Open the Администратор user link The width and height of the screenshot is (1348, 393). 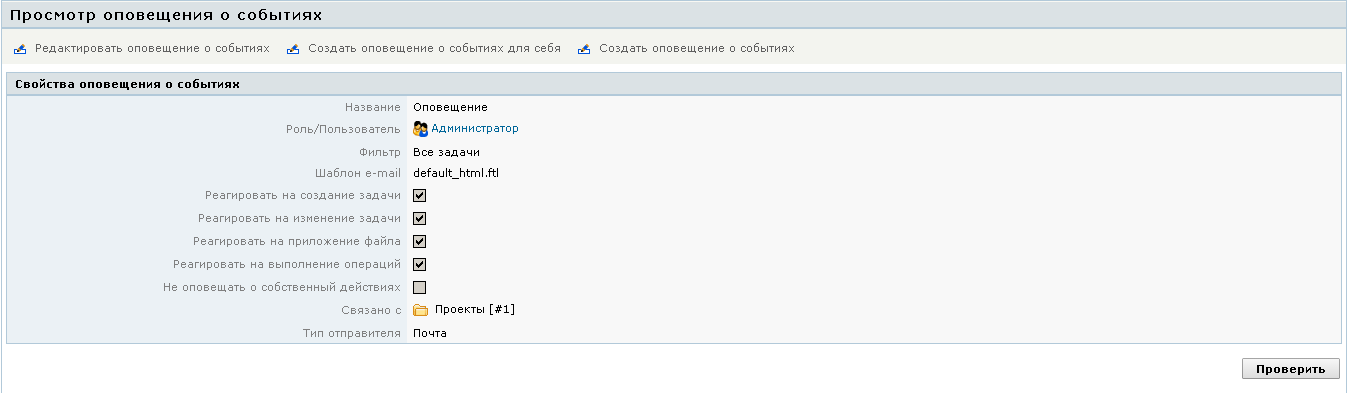(475, 129)
